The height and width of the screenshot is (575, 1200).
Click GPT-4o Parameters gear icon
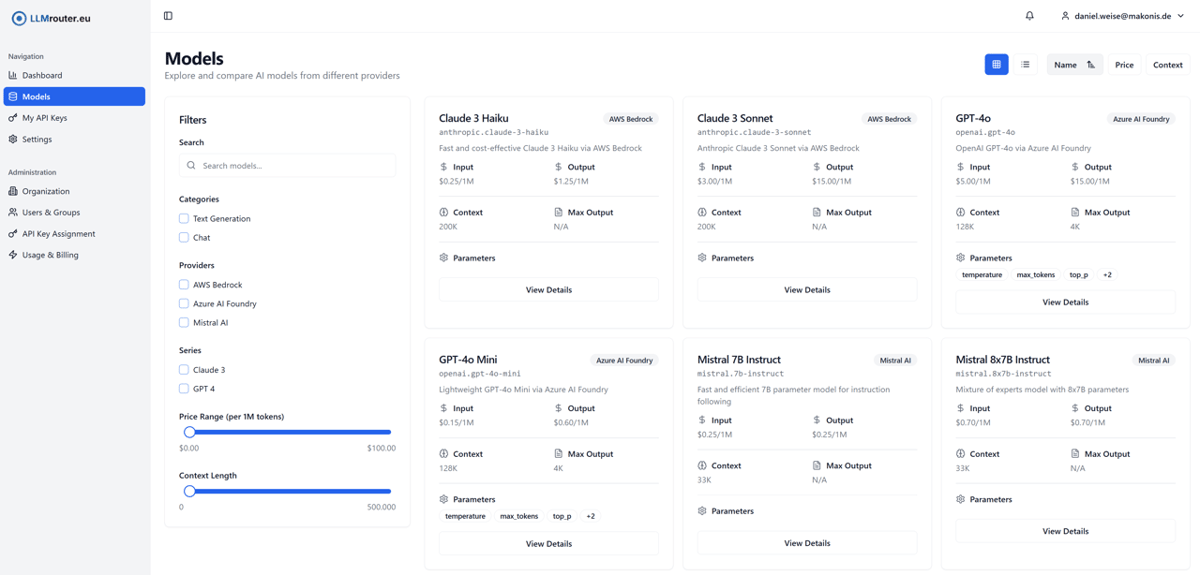coord(960,258)
